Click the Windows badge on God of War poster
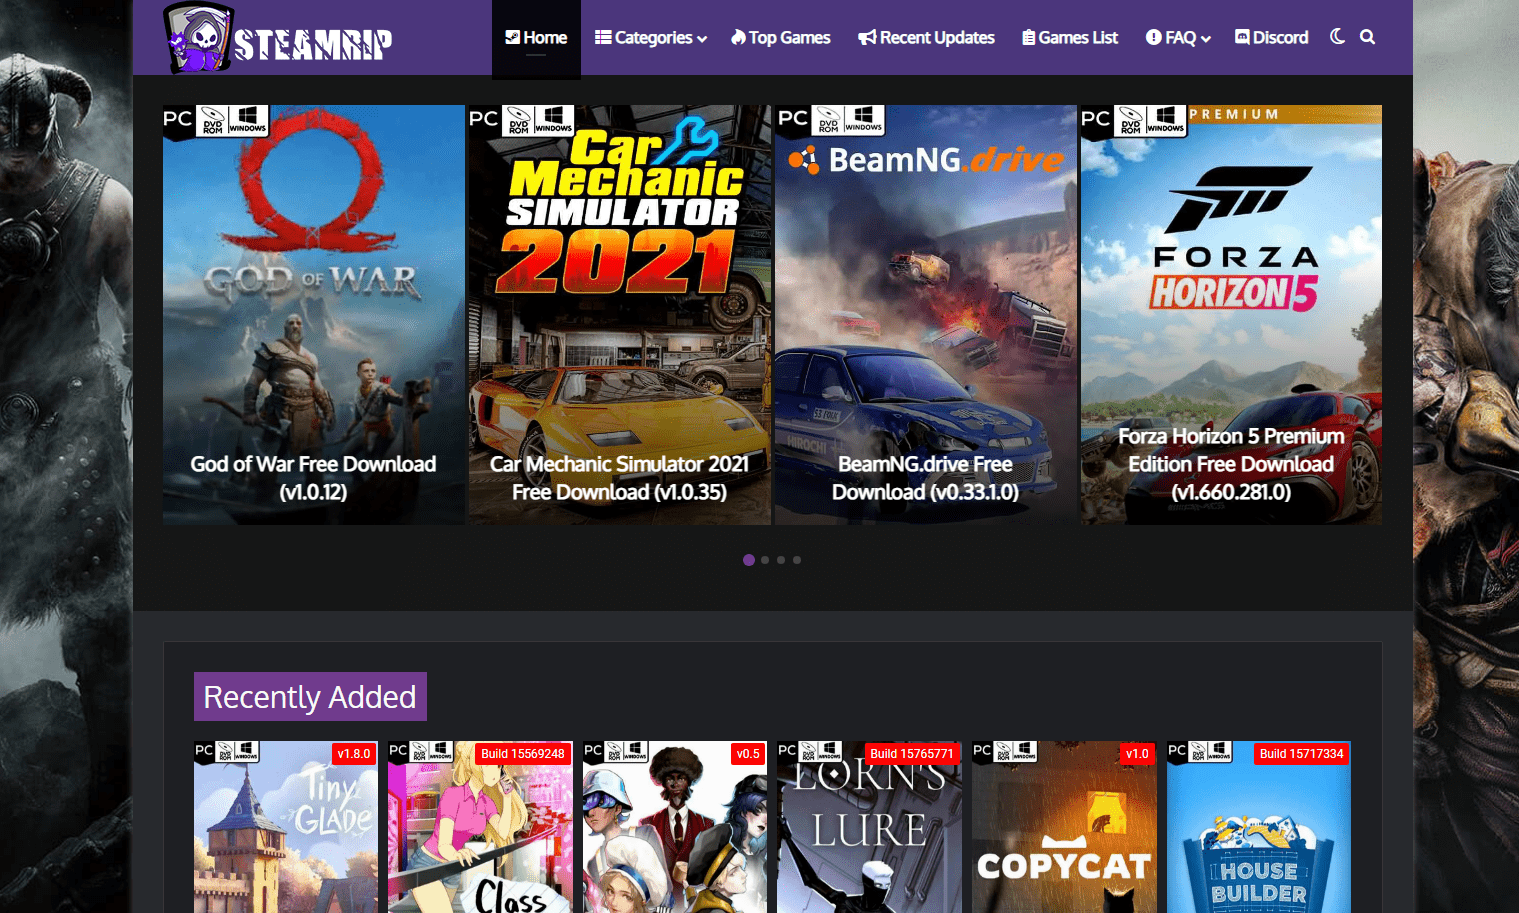Viewport: 1519px width, 913px height. pyautogui.click(x=249, y=119)
